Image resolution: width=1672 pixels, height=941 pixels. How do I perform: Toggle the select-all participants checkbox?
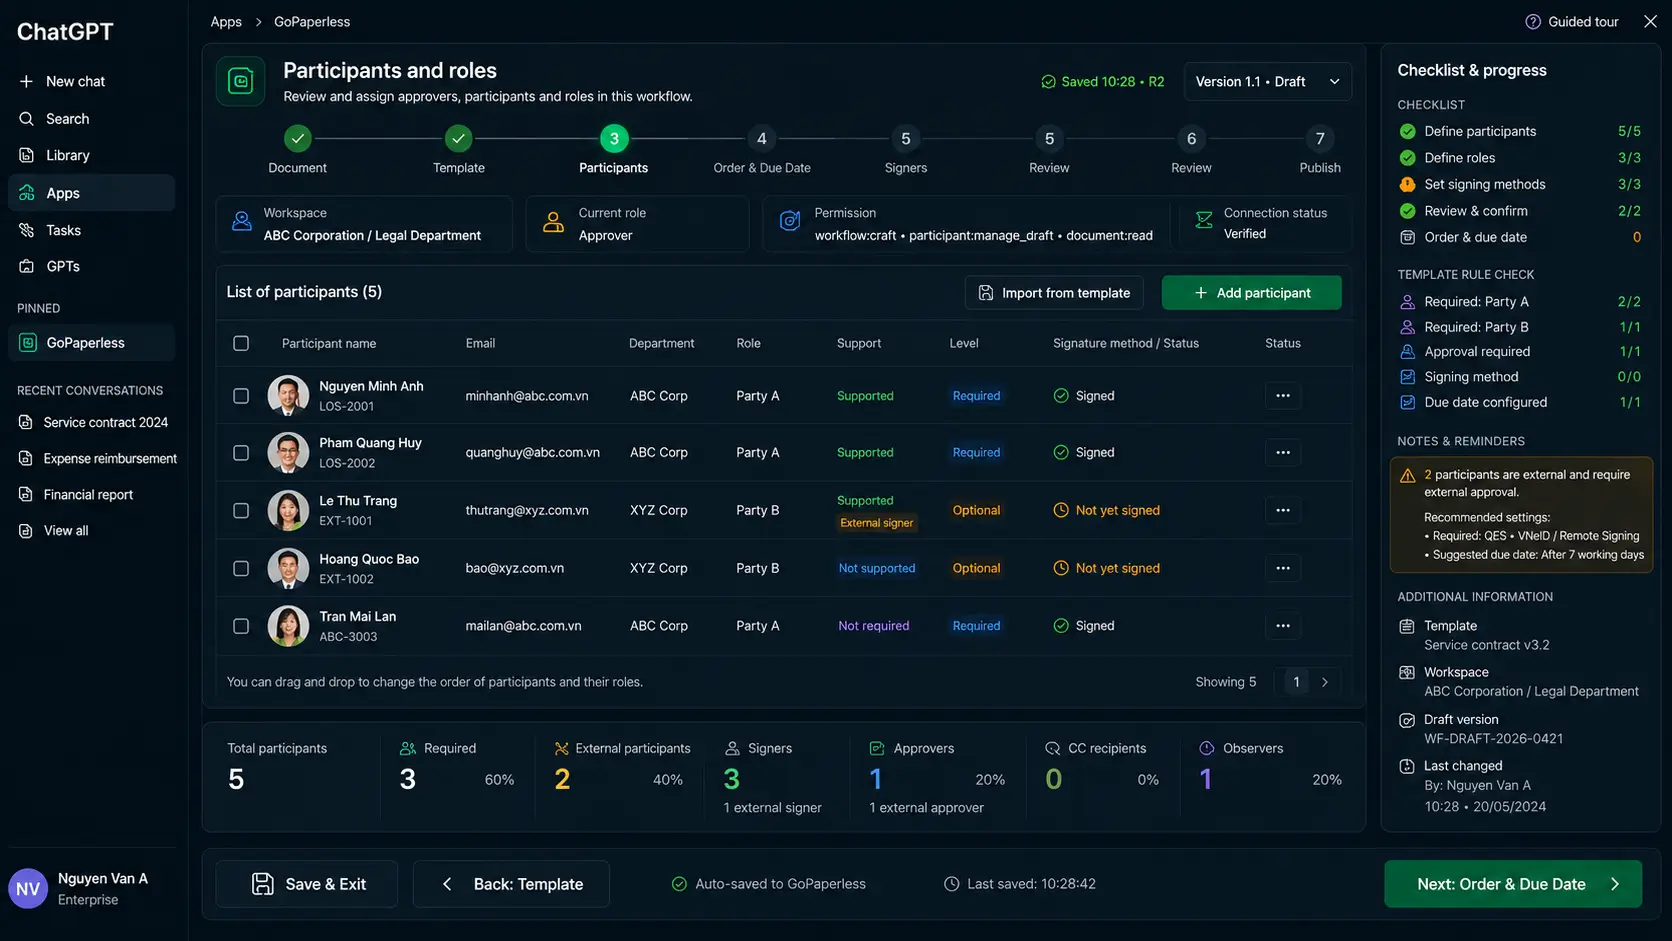(x=241, y=343)
